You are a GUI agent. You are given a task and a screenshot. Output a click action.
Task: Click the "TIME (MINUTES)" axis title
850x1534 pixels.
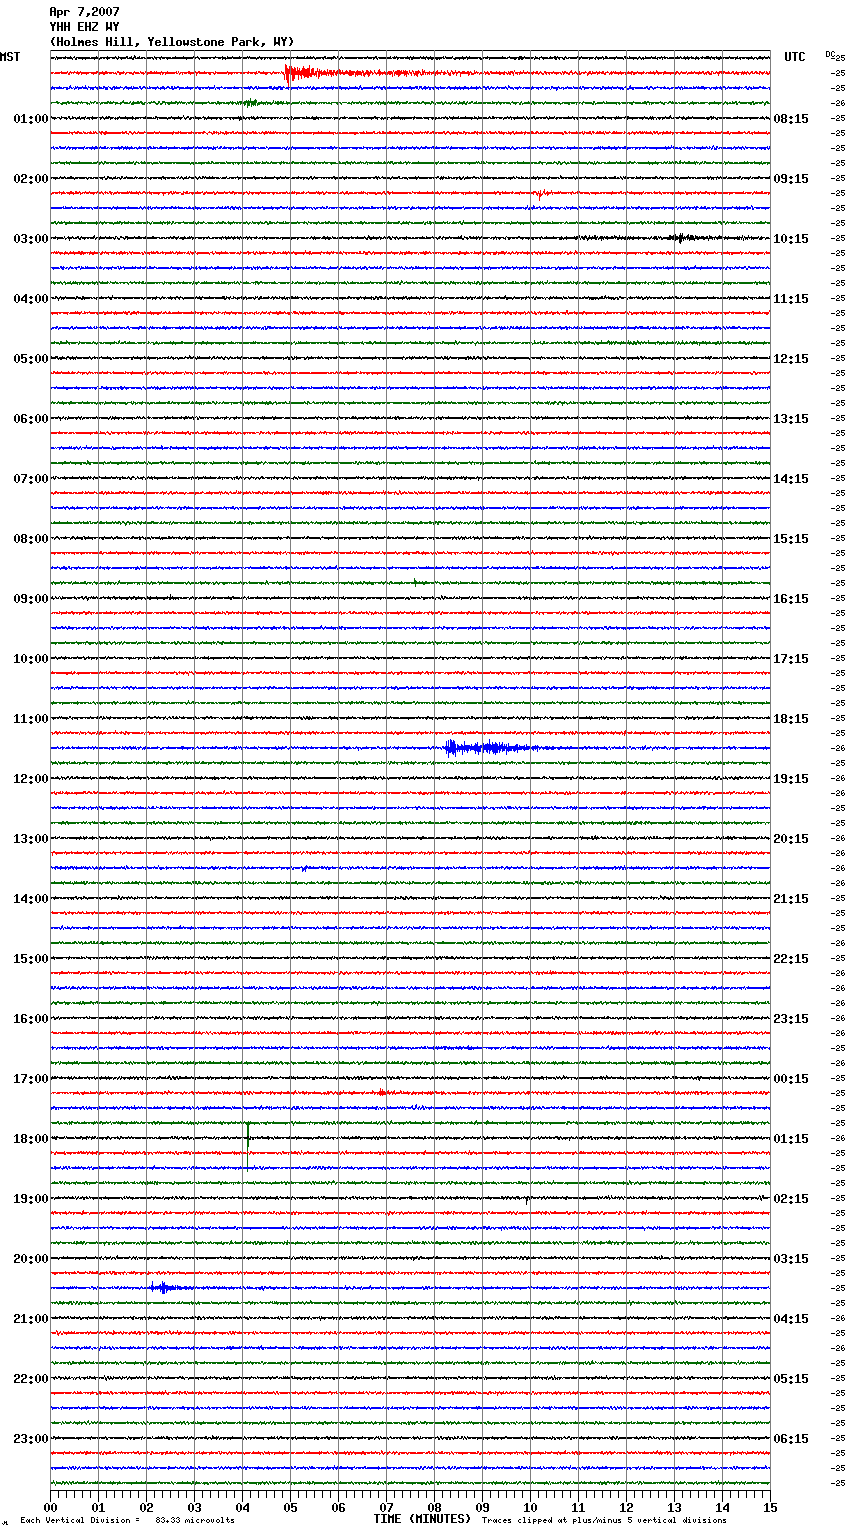[x=422, y=1519]
